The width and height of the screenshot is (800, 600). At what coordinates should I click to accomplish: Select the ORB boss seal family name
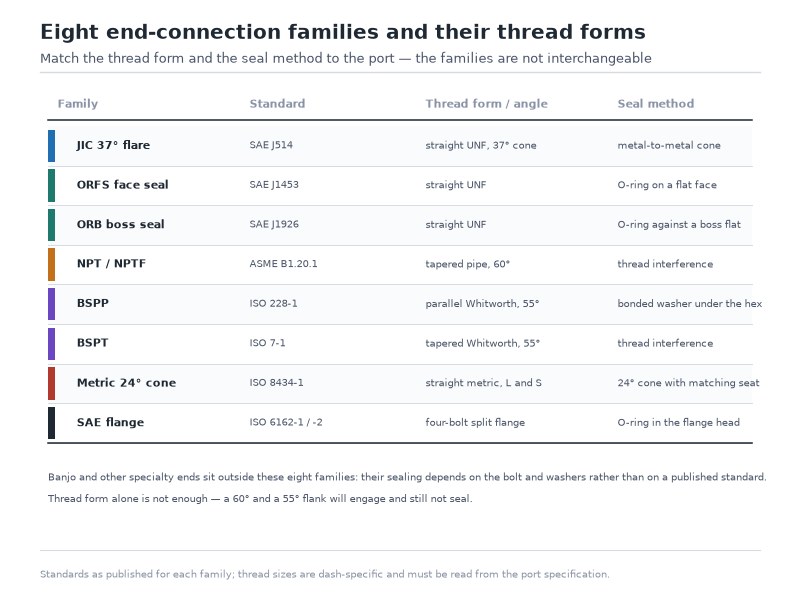(x=120, y=224)
